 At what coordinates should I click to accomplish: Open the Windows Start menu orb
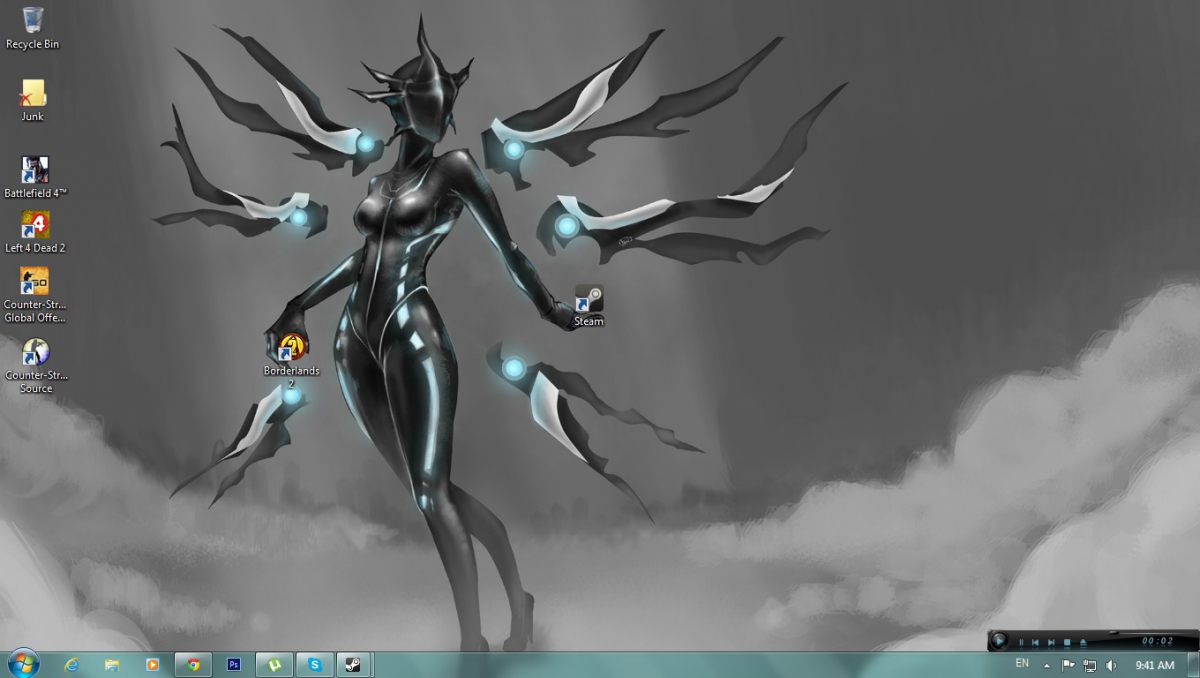[23, 663]
